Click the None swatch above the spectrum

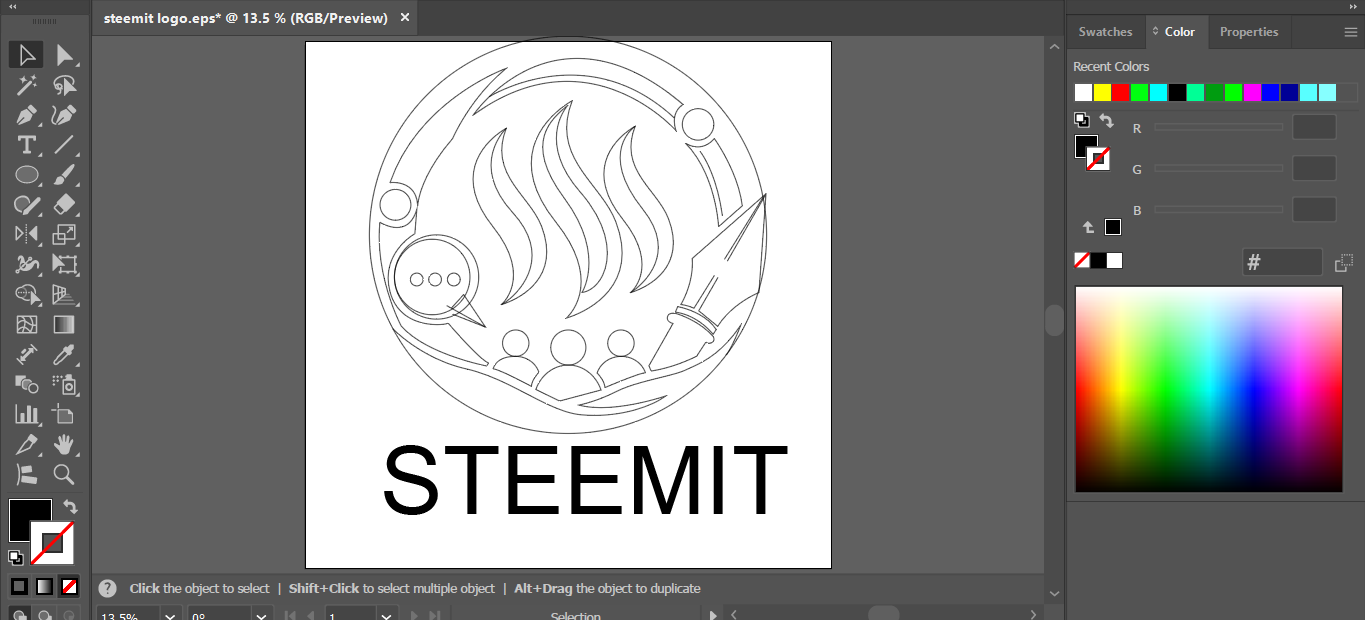(x=1082, y=260)
